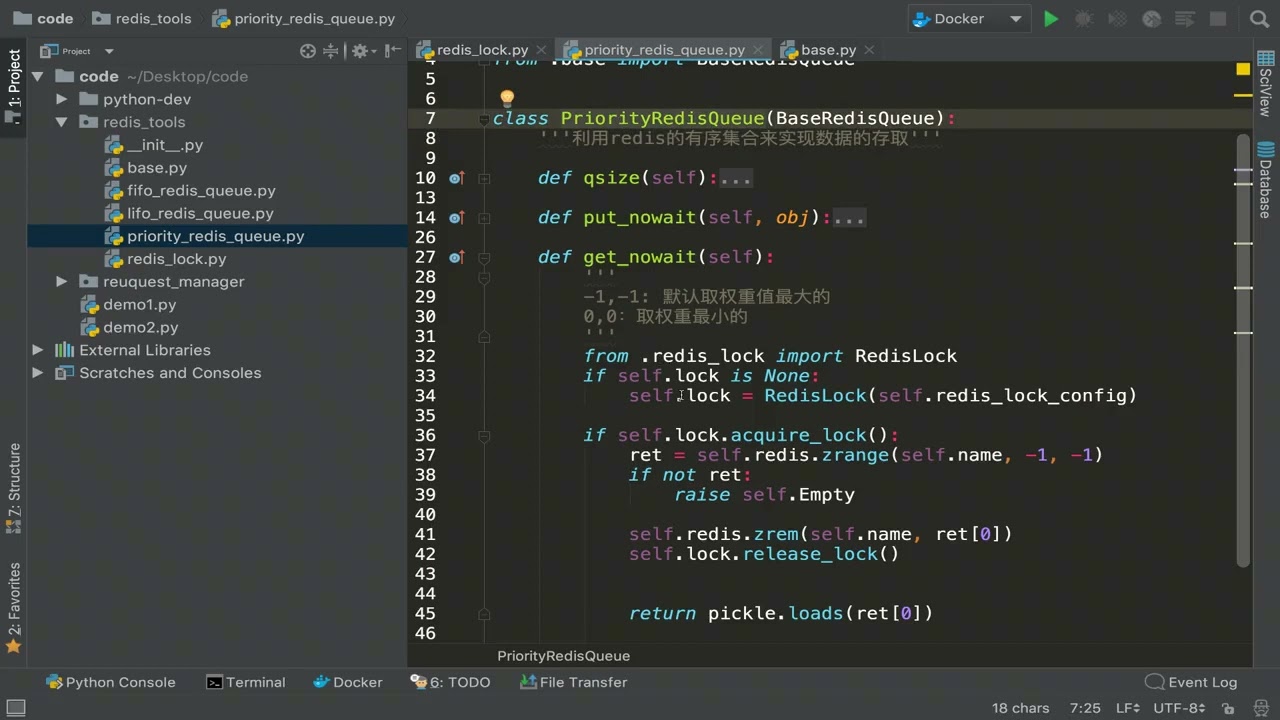1280x720 pixels.
Task: Close the base.py tab
Action: [868, 50]
